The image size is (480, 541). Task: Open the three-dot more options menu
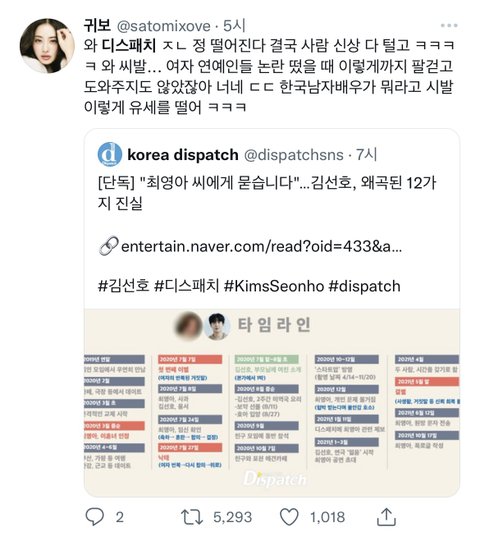(449, 26)
